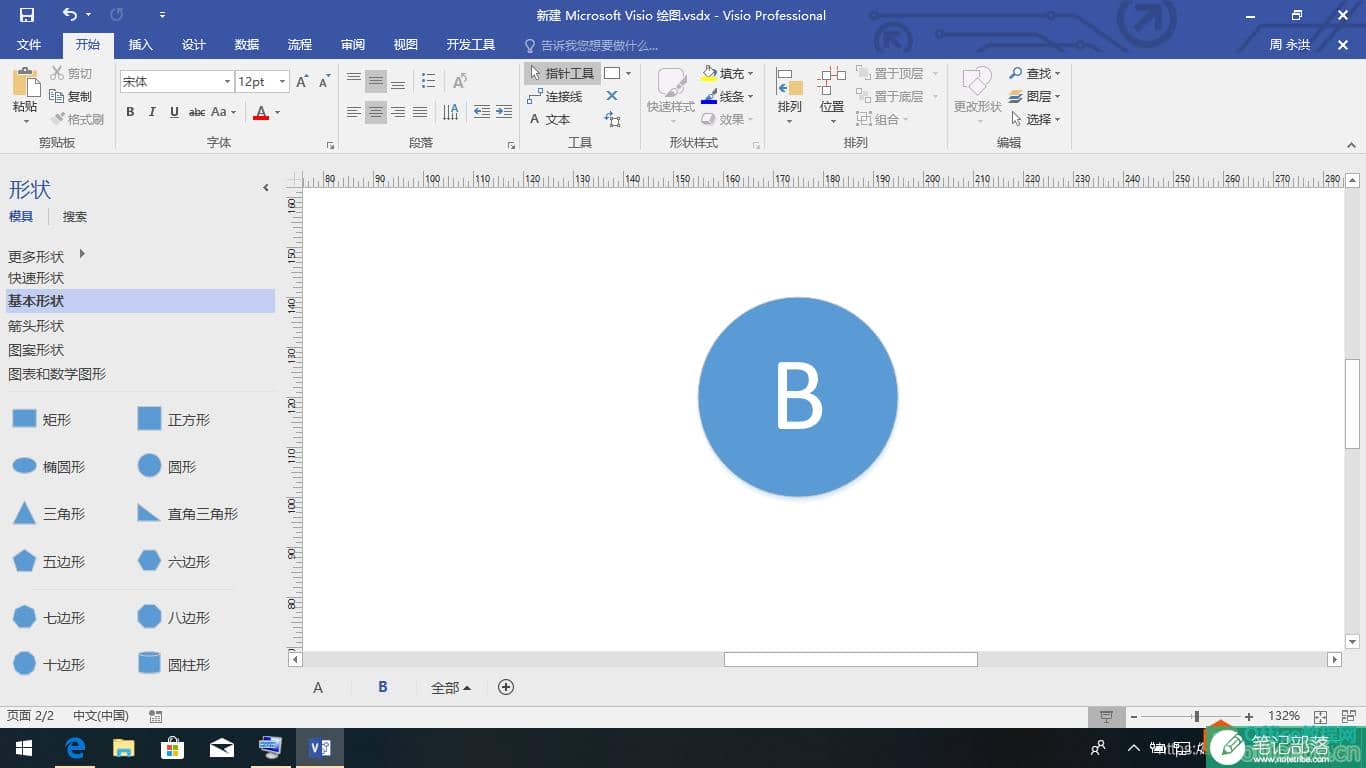
Task: Open the font color dropdown arrow
Action: pyautogui.click(x=278, y=112)
